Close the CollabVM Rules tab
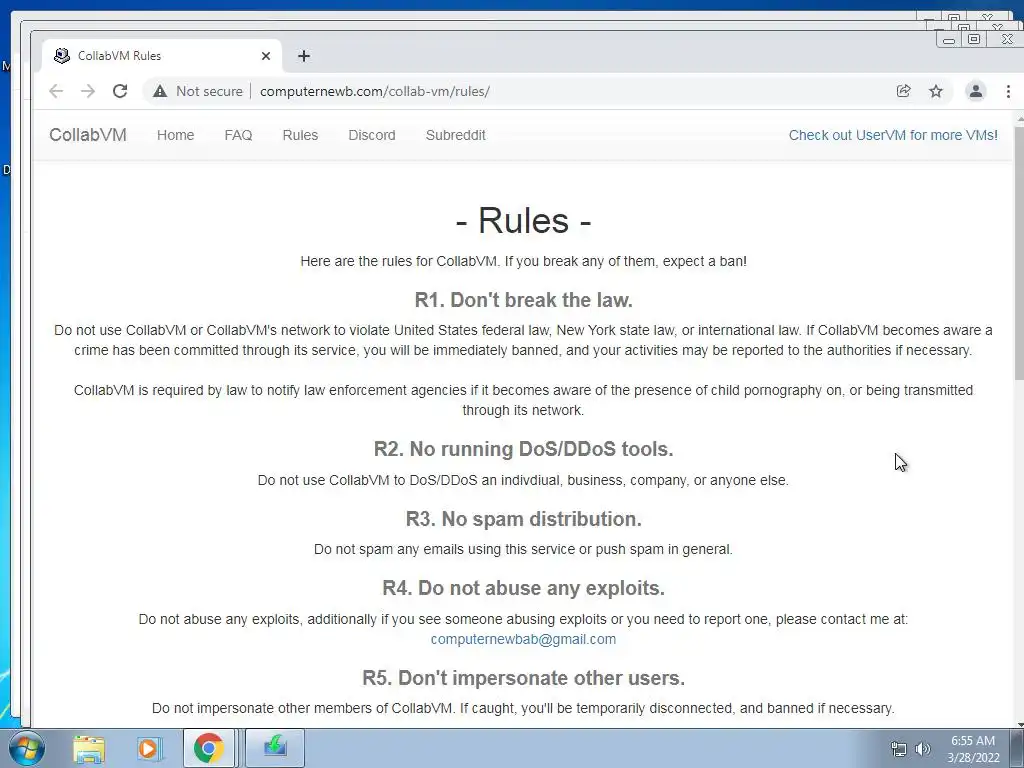This screenshot has height=768, width=1024. (266, 56)
